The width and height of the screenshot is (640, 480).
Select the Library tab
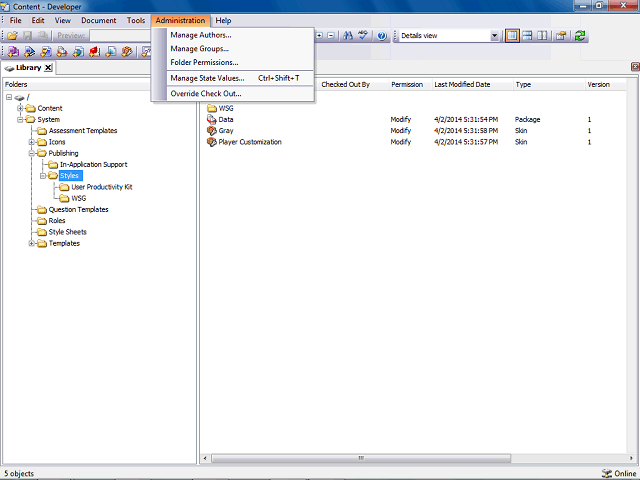click(x=28, y=68)
